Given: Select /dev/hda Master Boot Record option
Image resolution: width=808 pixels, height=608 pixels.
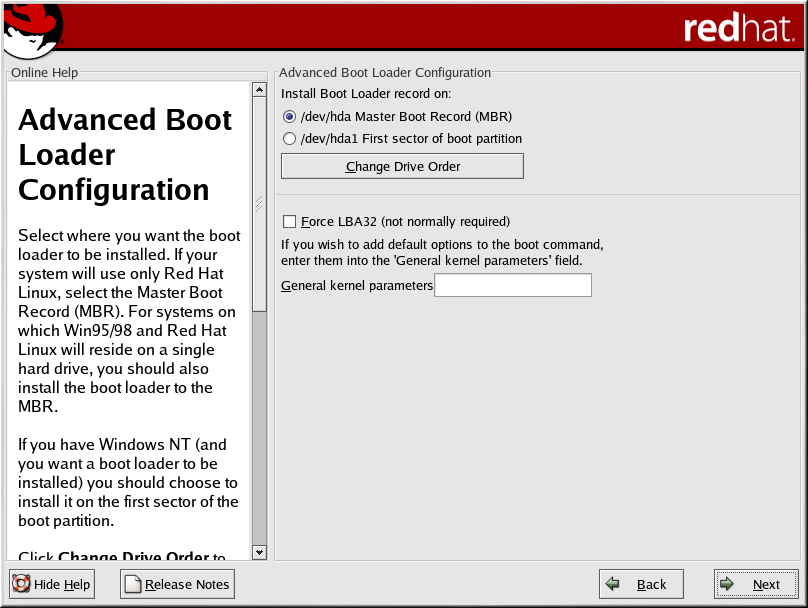Looking at the screenshot, I should coord(290,116).
